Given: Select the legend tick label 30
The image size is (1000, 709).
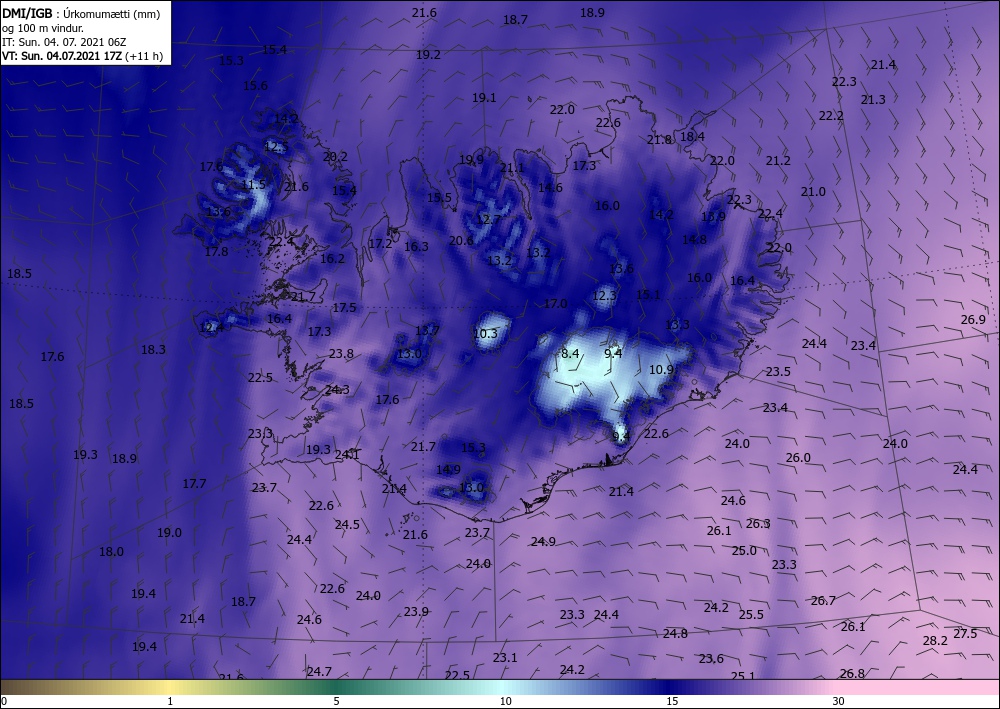Looking at the screenshot, I should click(x=839, y=701).
